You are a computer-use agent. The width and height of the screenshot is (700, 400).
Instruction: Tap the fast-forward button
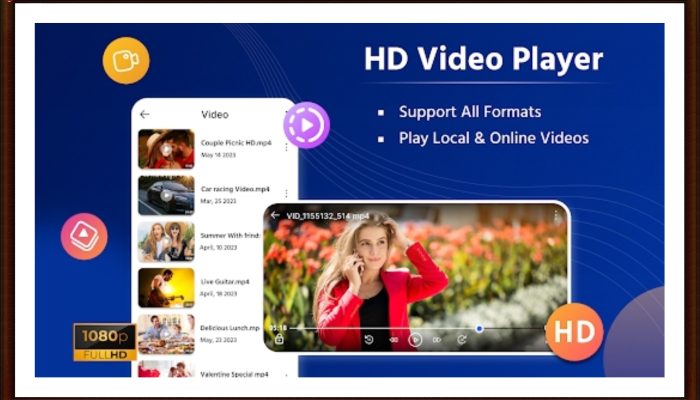pos(437,340)
